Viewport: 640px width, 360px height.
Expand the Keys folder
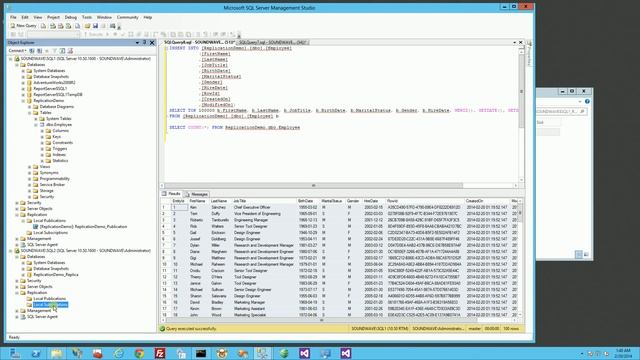pyautogui.click(x=42, y=137)
